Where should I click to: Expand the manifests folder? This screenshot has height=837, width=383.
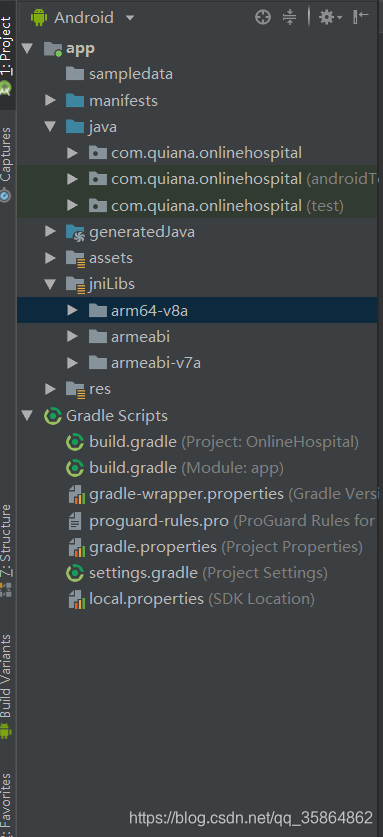50,100
